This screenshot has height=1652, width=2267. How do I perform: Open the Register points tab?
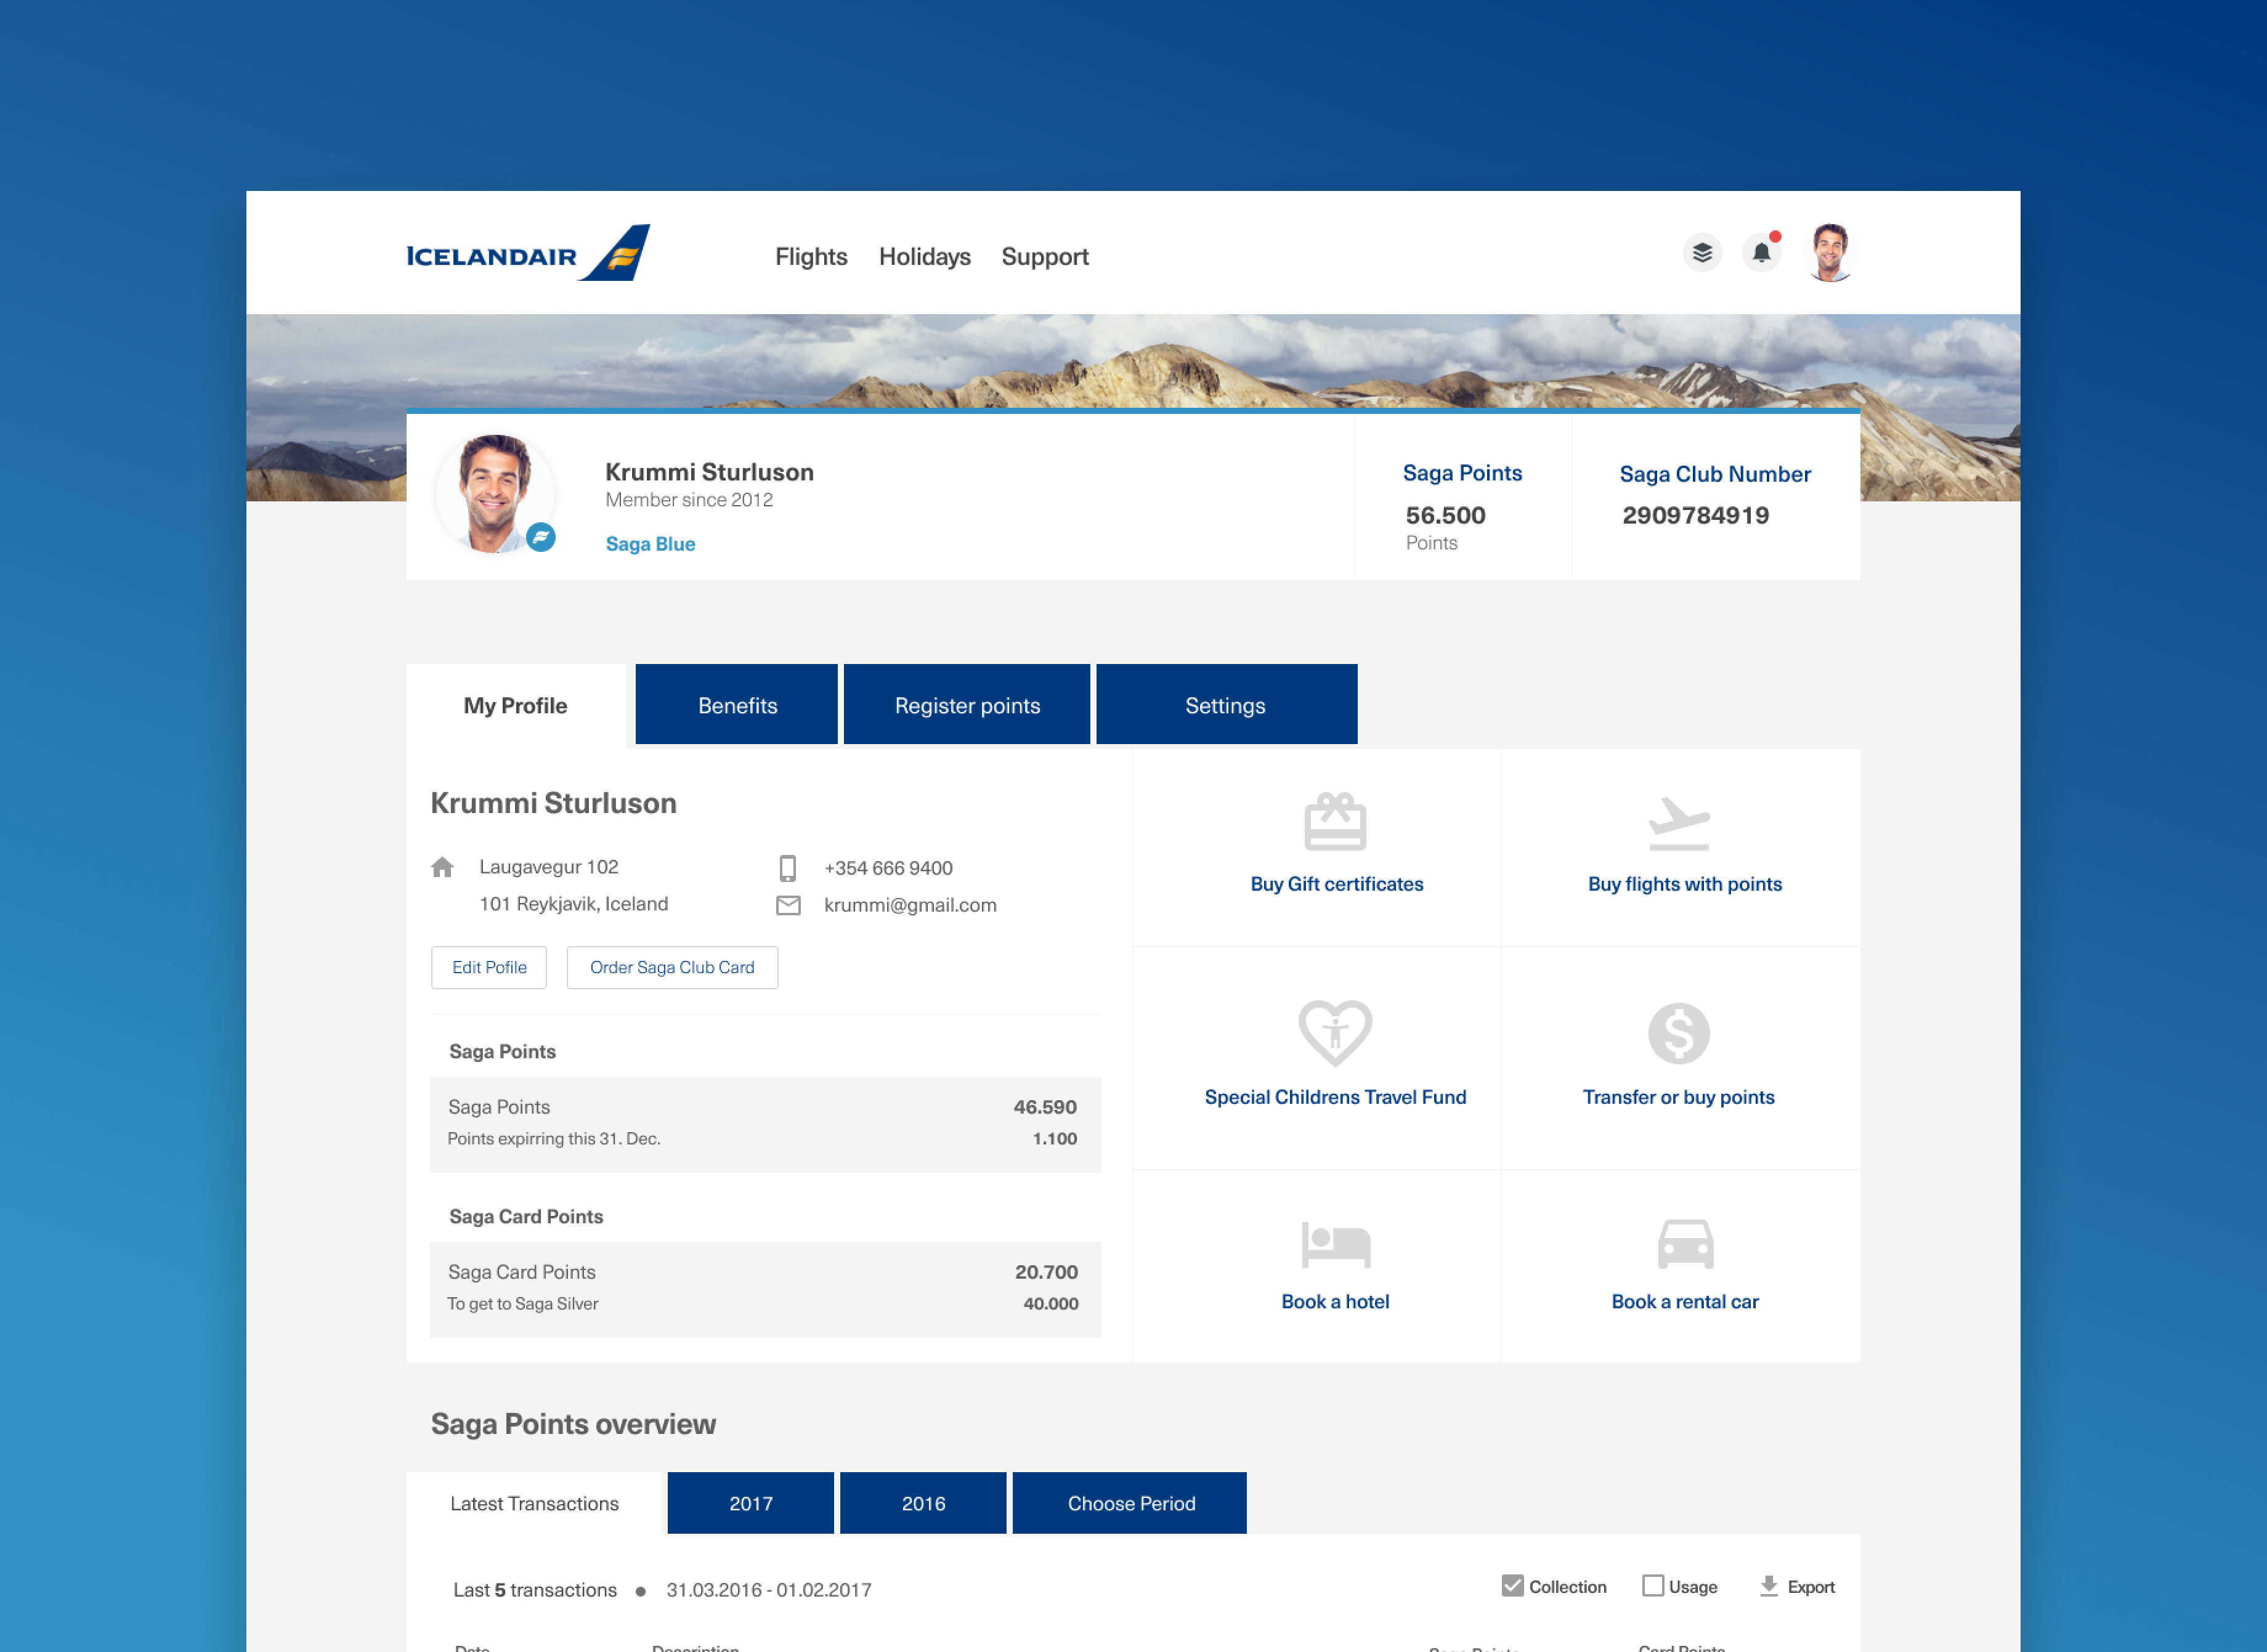click(967, 705)
